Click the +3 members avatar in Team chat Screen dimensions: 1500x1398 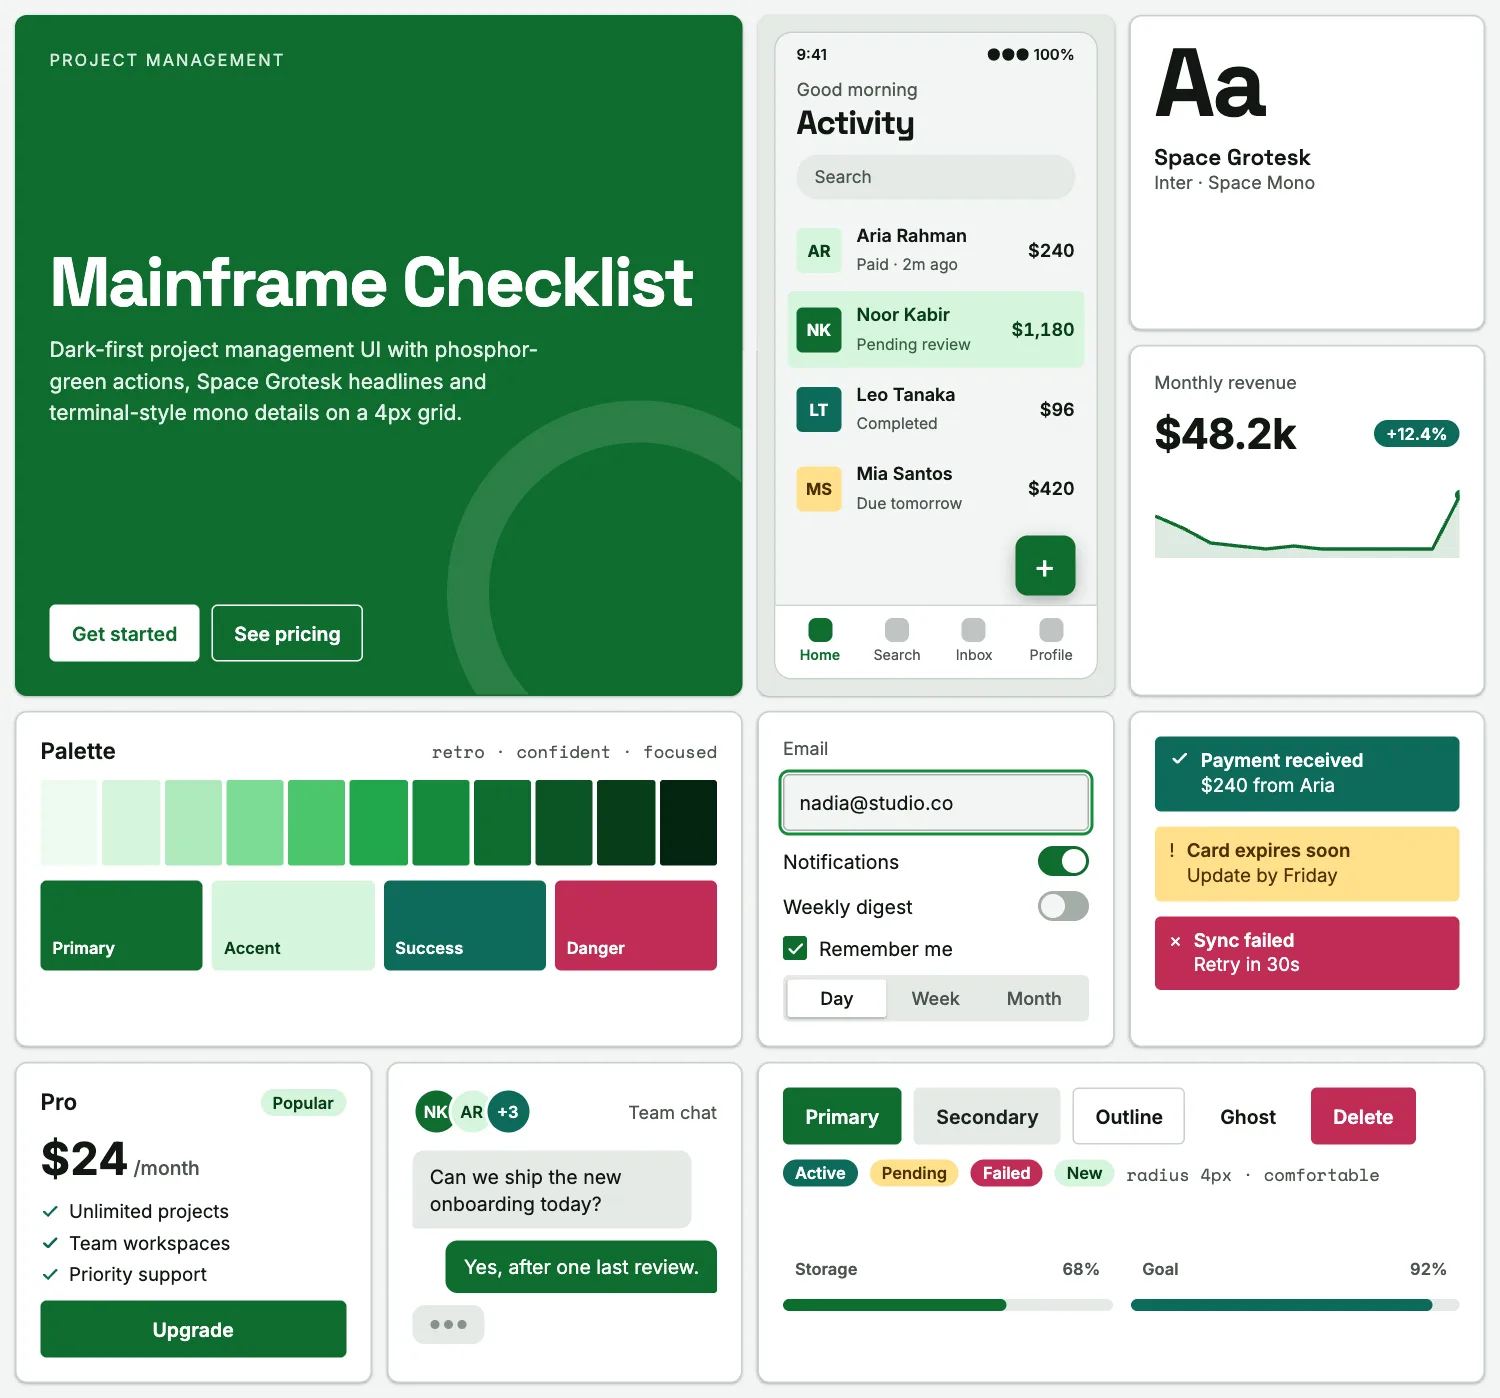[x=508, y=1112]
